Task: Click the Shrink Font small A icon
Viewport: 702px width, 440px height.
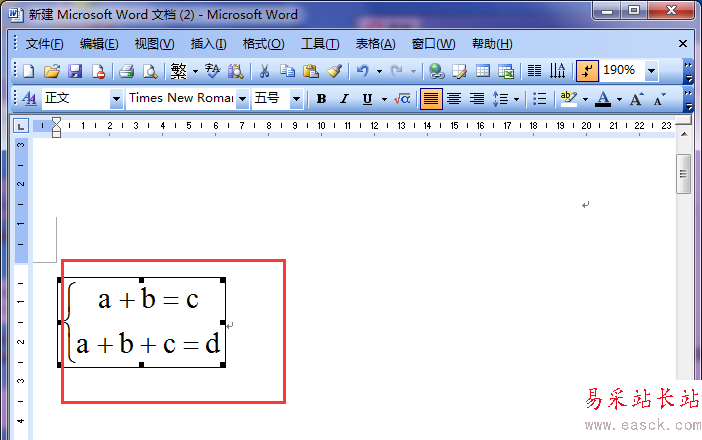Action: pos(659,98)
